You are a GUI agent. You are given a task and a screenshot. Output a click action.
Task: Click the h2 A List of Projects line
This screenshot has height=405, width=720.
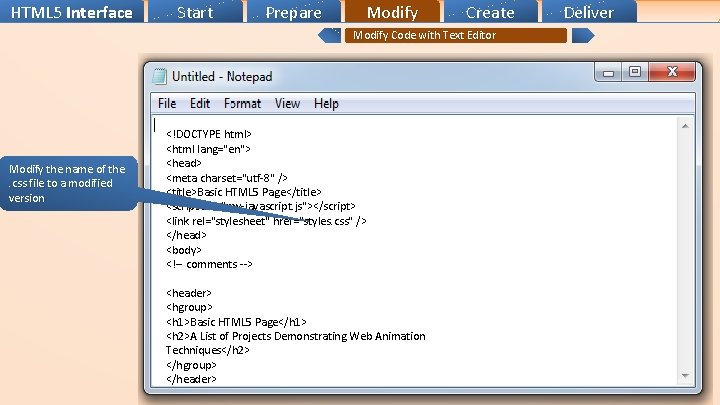tap(296, 336)
